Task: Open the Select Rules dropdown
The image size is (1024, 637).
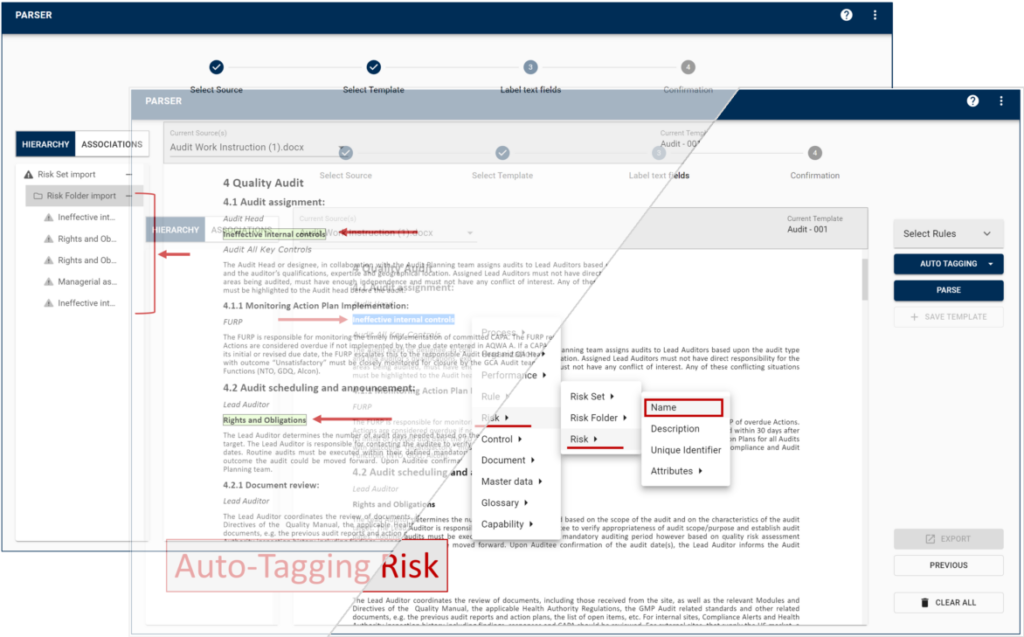Action: [x=947, y=234]
